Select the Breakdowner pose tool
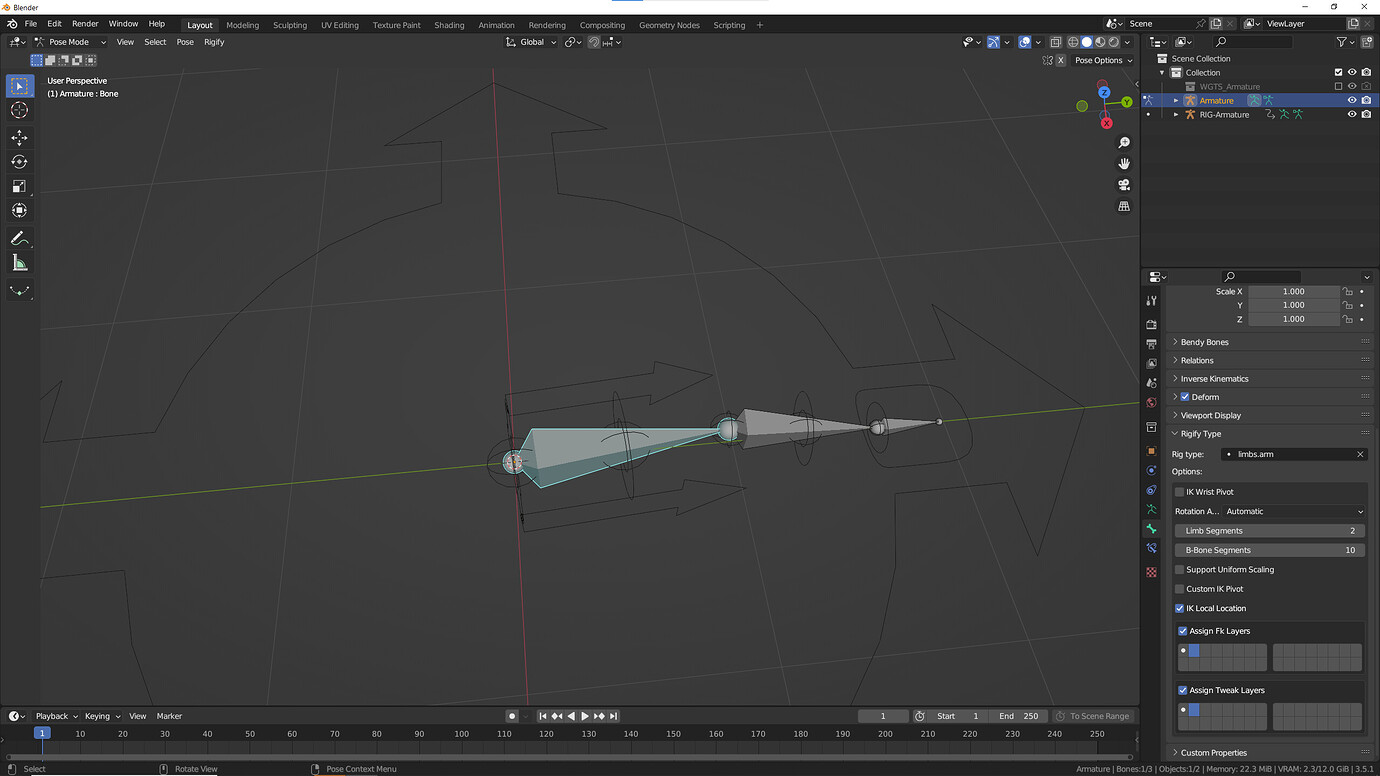Screen dimensions: 1380x776 (19, 291)
